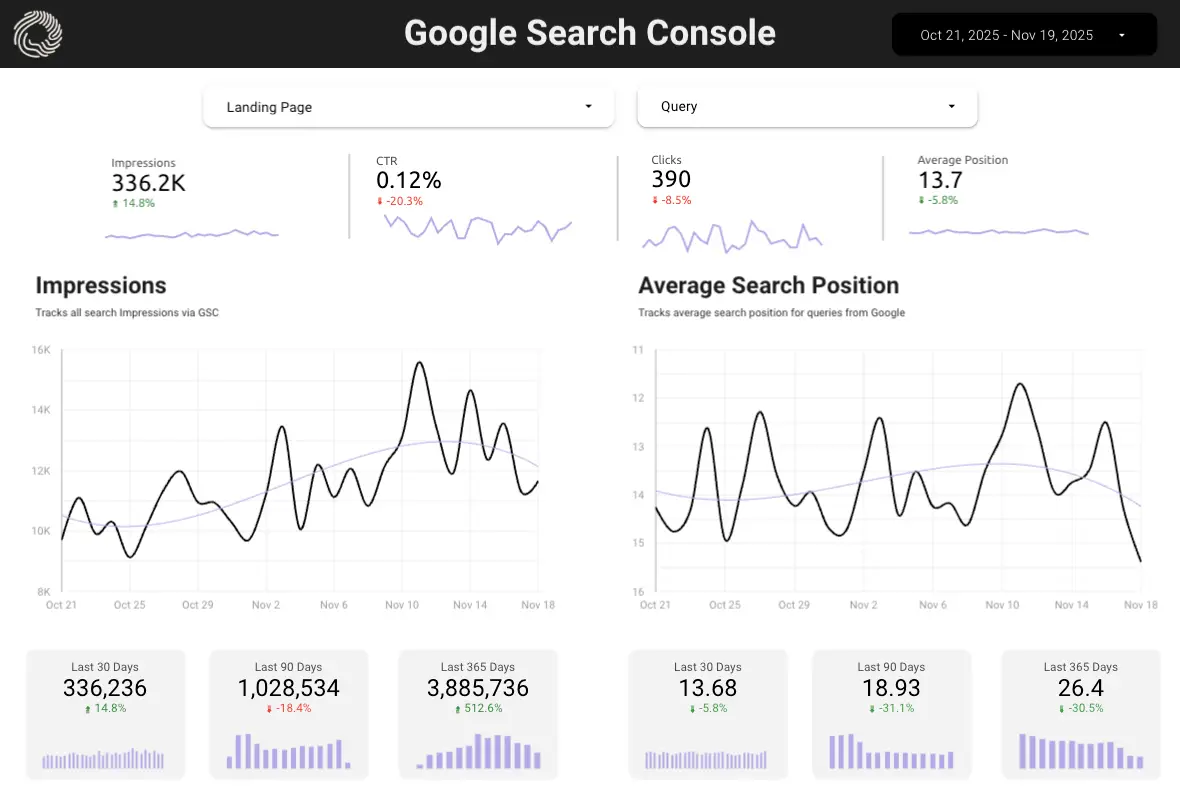Click the CTR sparkline chart
1180x805 pixels.
(477, 229)
